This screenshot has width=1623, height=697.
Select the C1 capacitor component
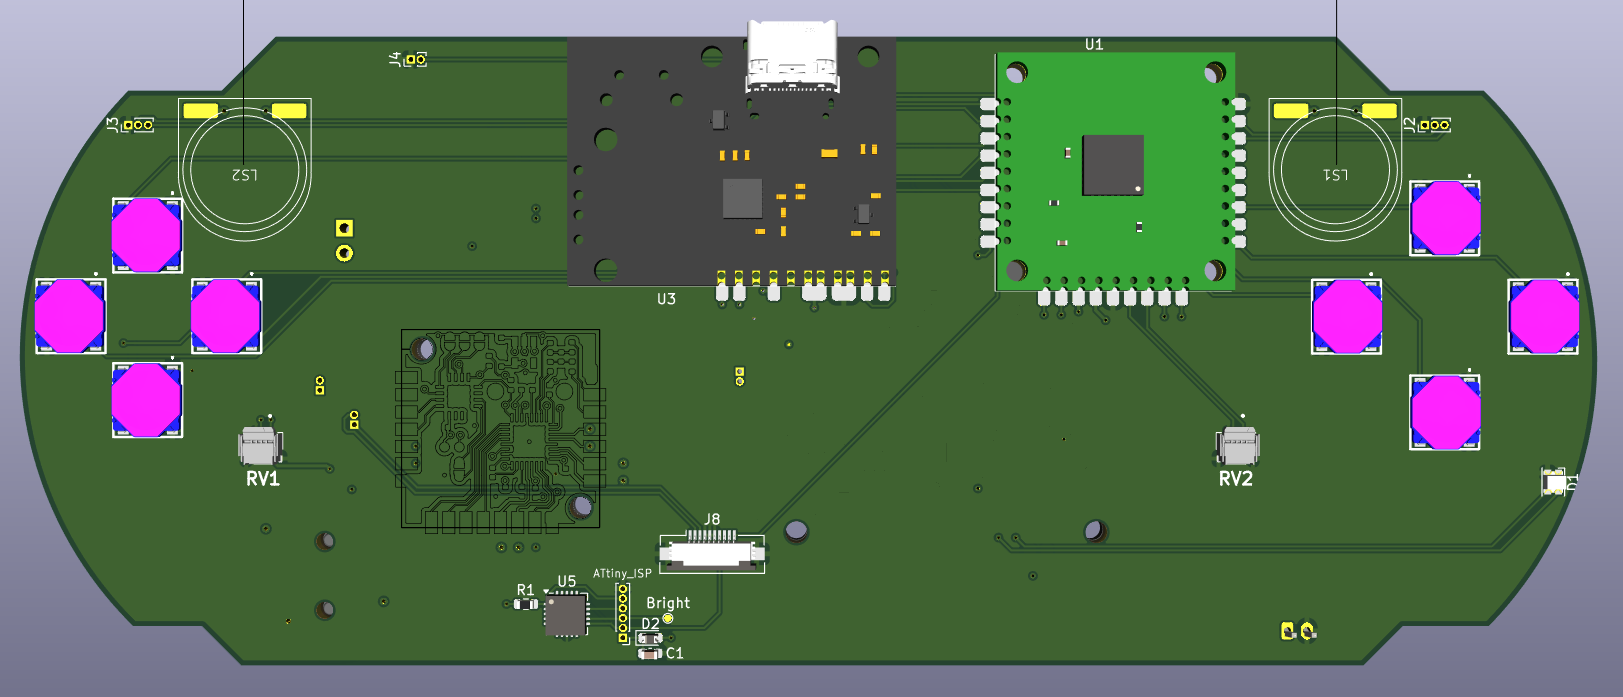click(x=650, y=654)
